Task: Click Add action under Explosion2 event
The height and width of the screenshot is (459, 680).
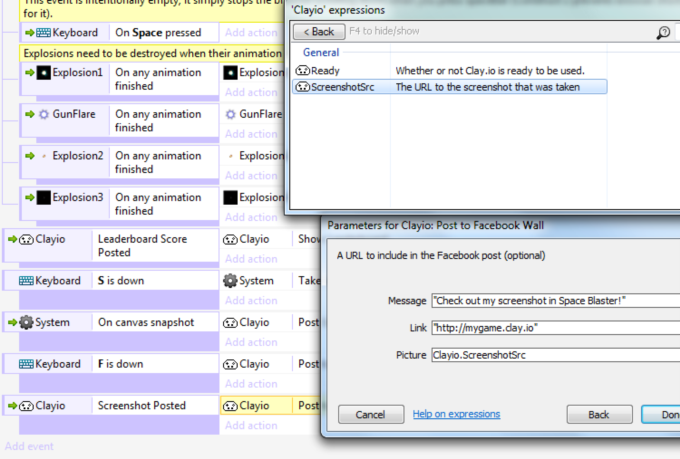Action: point(251,175)
